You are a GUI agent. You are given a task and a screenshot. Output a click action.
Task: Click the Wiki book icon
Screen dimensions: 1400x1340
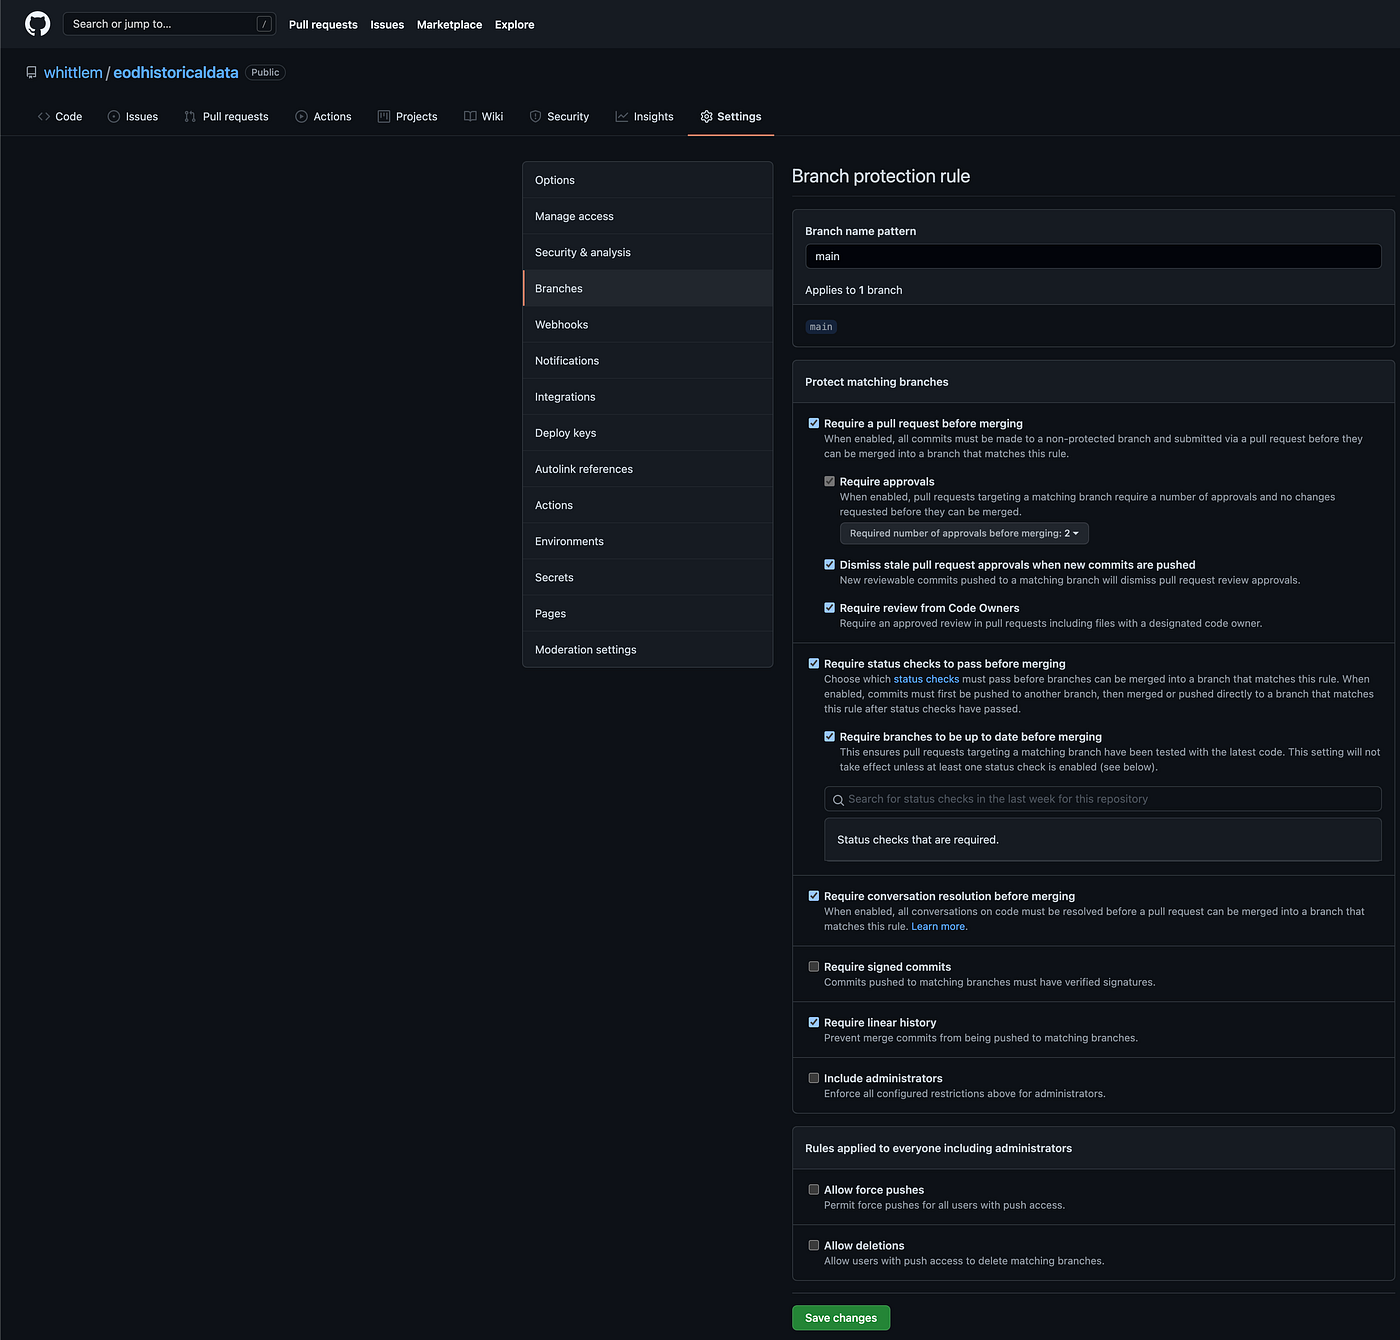(x=470, y=117)
